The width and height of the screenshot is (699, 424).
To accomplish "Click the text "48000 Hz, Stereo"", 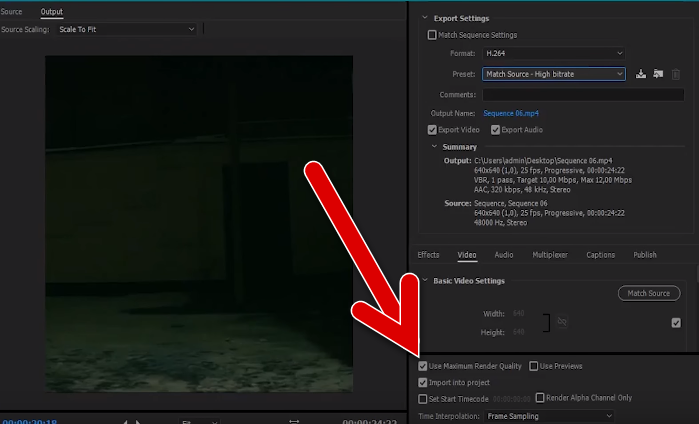I will (x=500, y=222).
